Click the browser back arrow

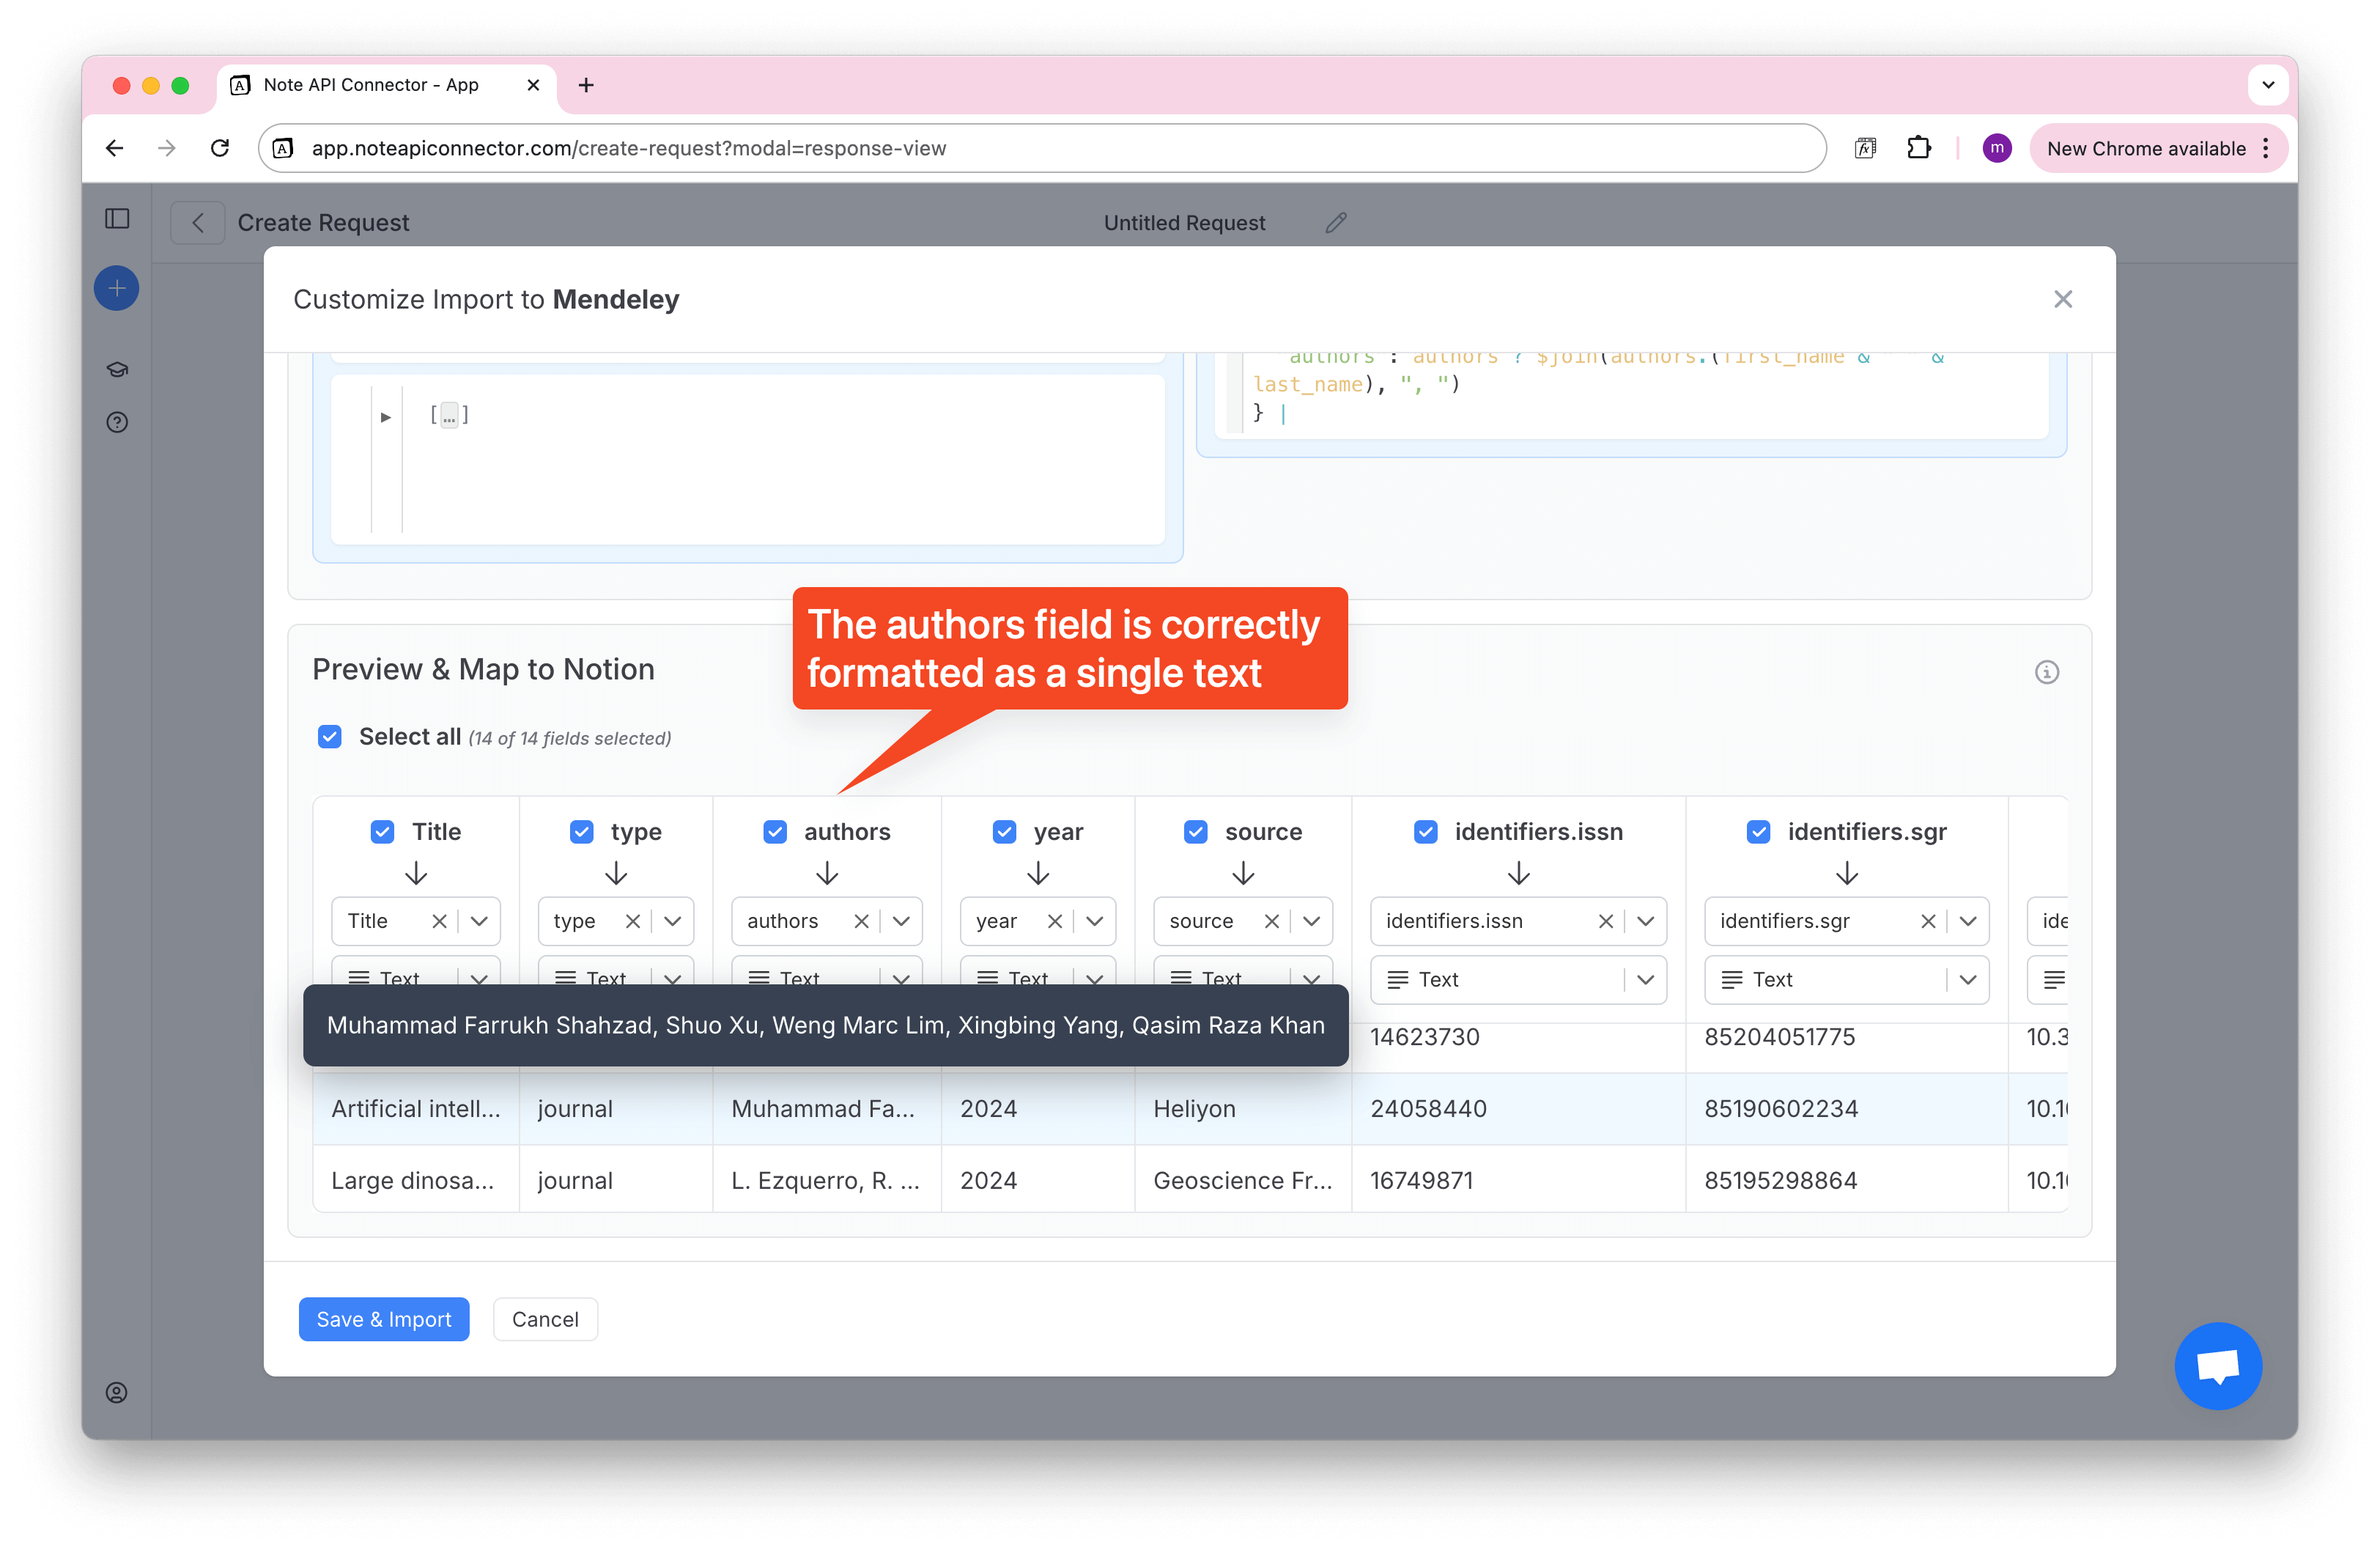click(x=114, y=148)
